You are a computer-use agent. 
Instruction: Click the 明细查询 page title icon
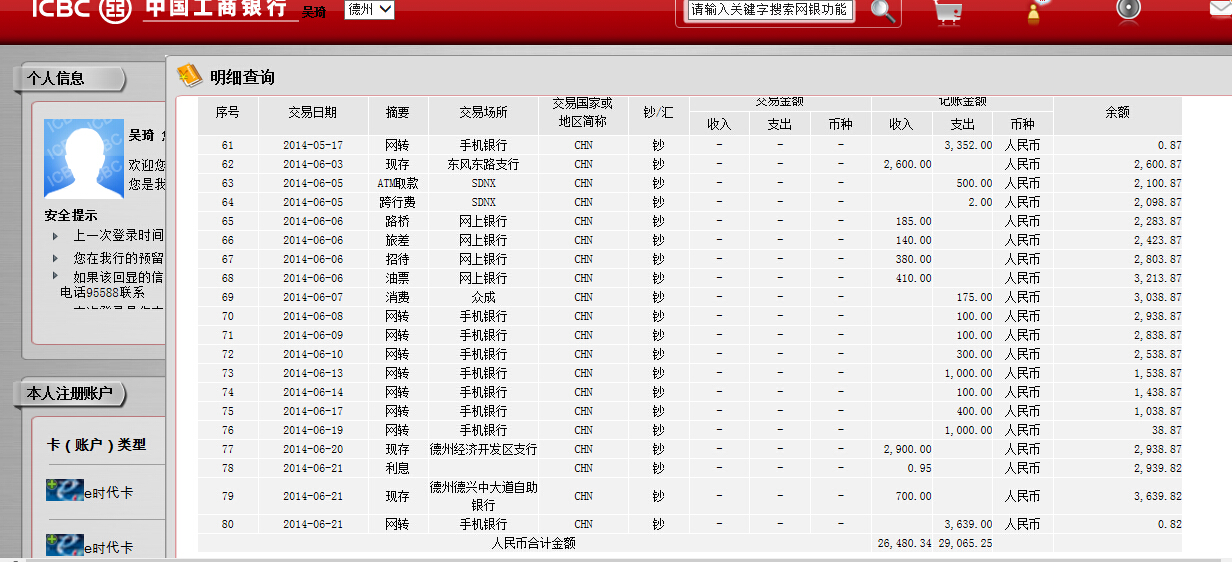[x=189, y=76]
